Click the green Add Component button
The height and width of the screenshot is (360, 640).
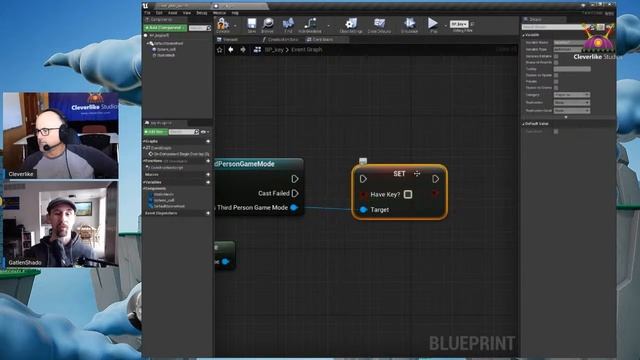[x=165, y=28]
